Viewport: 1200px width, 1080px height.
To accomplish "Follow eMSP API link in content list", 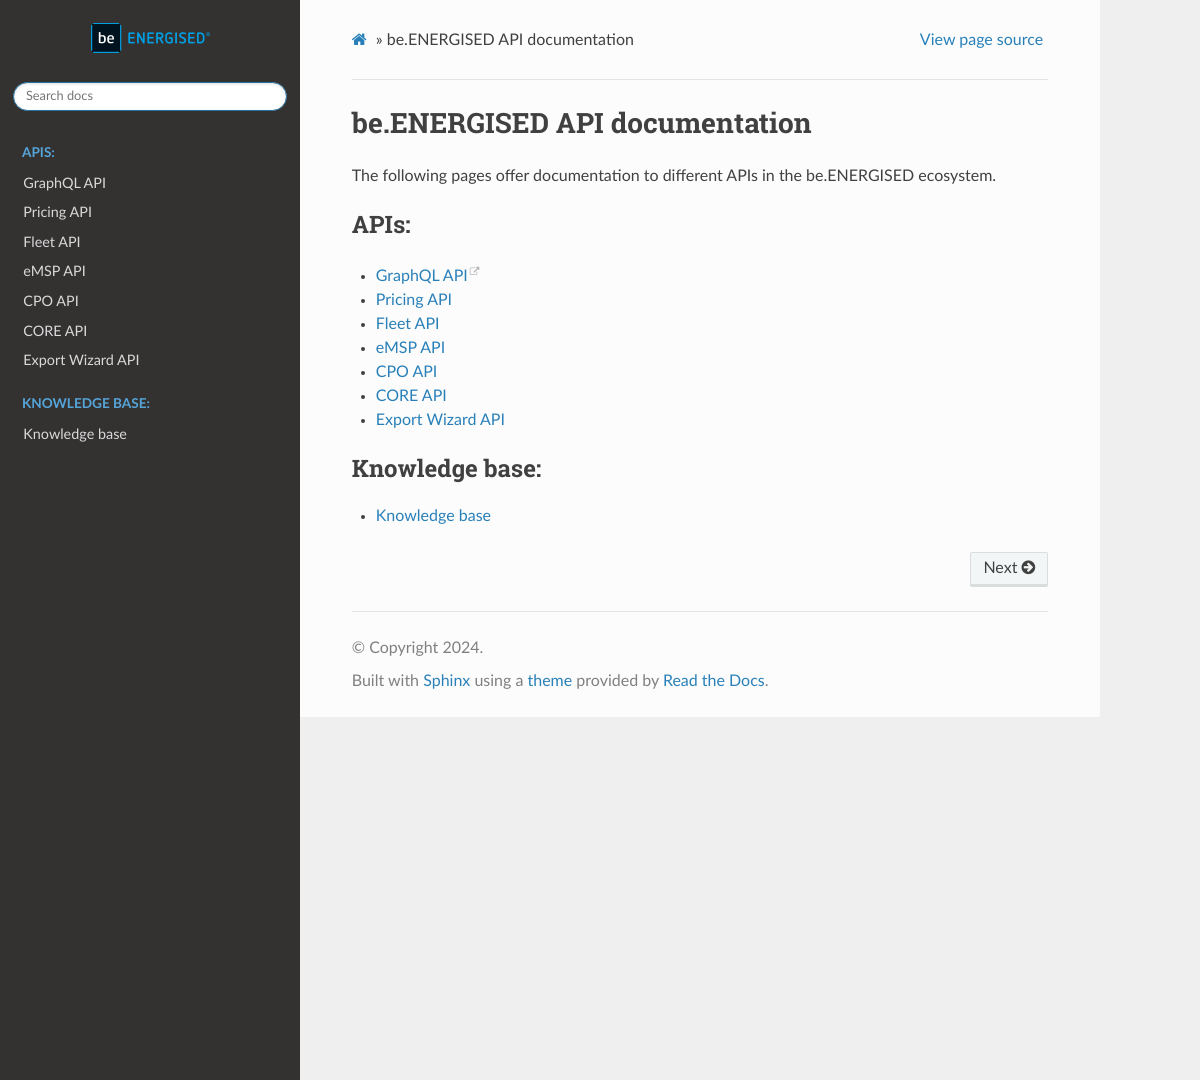I will (410, 347).
